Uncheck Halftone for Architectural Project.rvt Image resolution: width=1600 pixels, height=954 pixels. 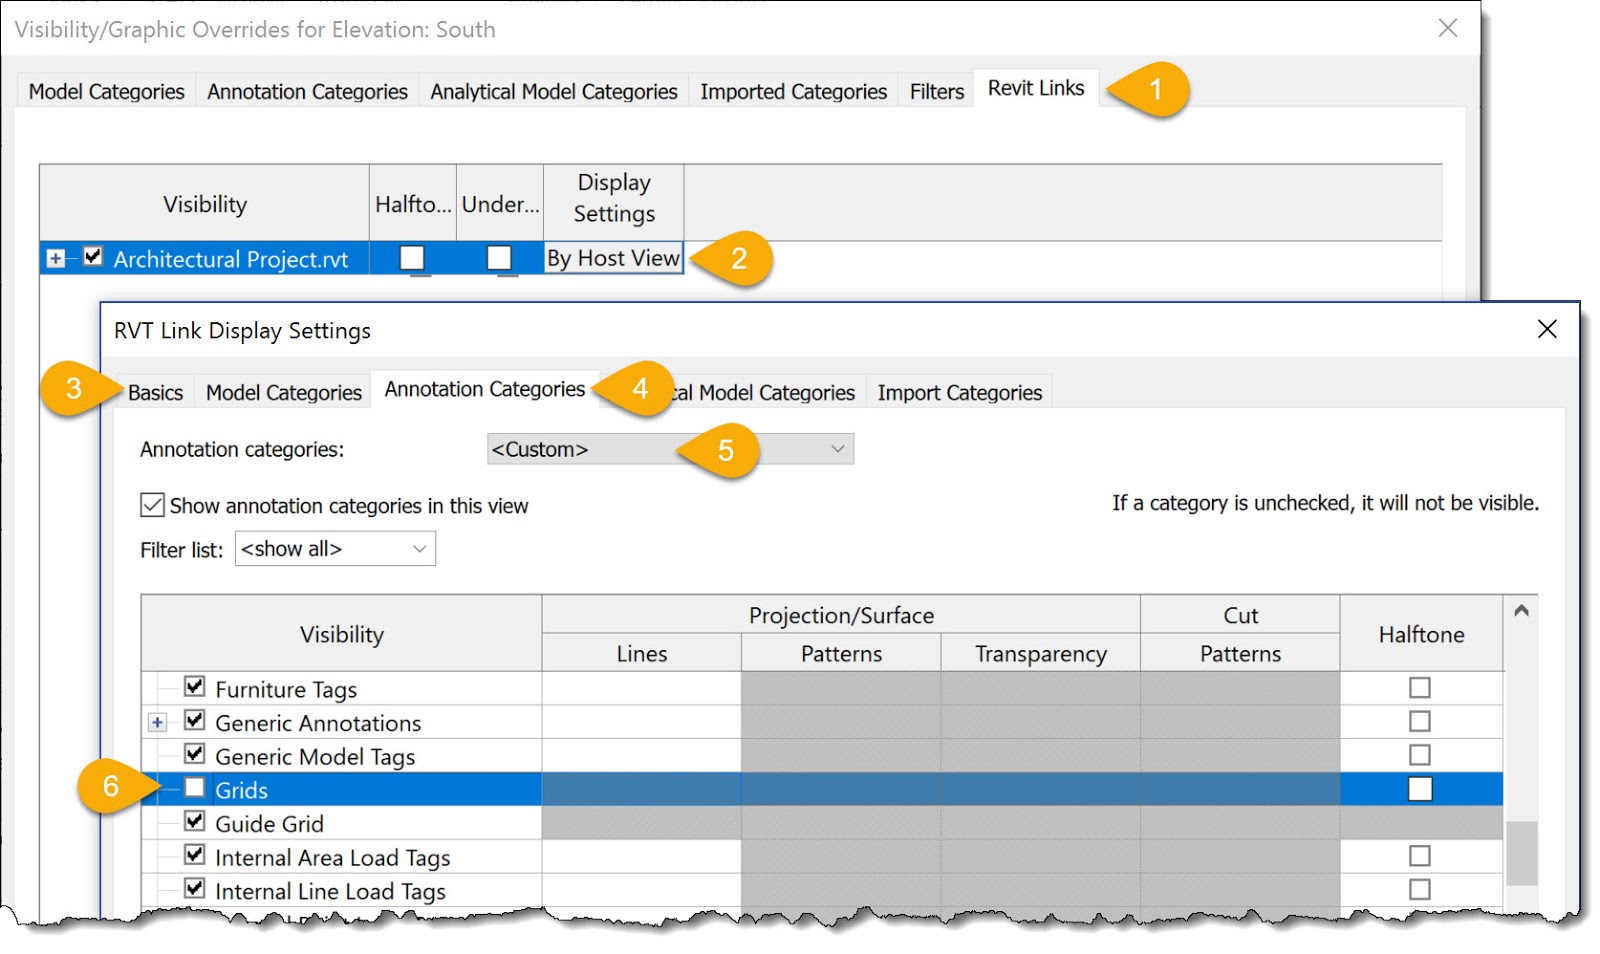point(413,257)
